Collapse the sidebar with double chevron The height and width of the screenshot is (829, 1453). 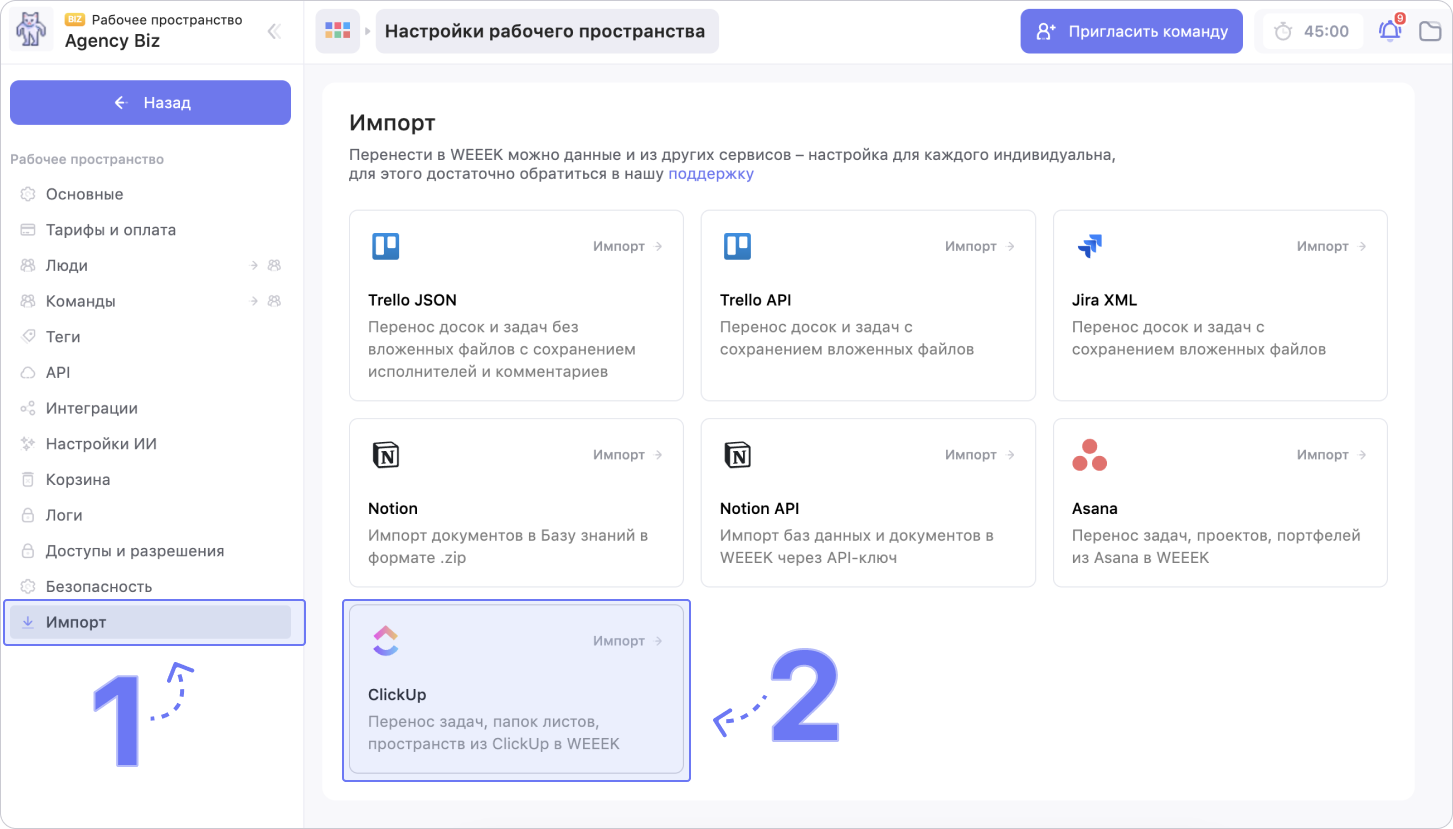pyautogui.click(x=273, y=32)
